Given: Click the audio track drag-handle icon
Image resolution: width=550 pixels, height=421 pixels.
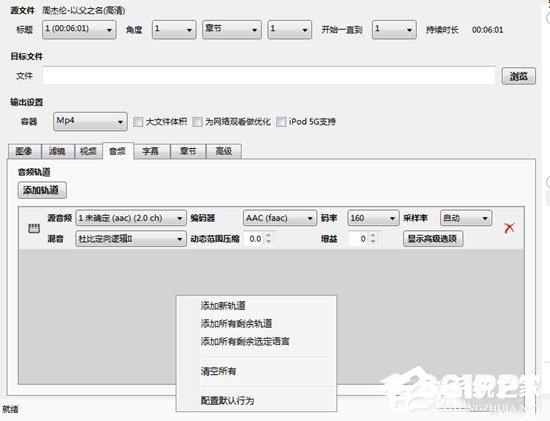Looking at the screenshot, I should coord(34,228).
